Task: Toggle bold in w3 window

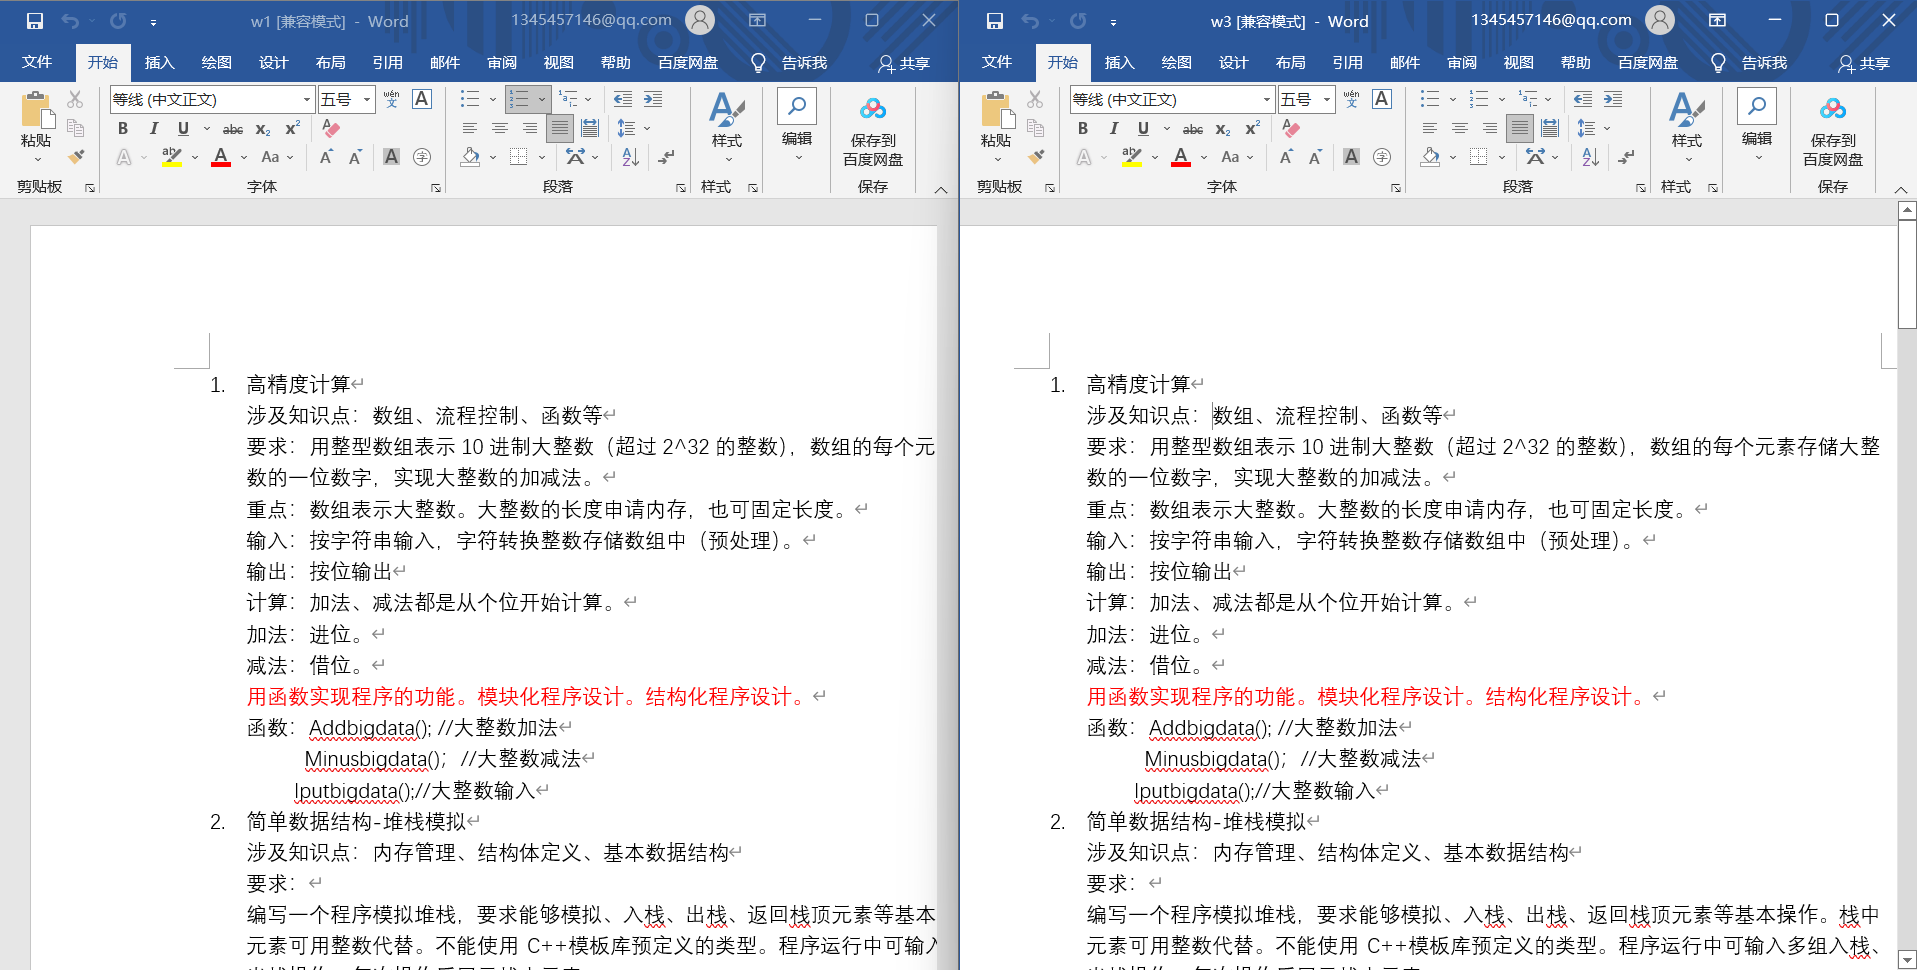Action: (x=1083, y=128)
